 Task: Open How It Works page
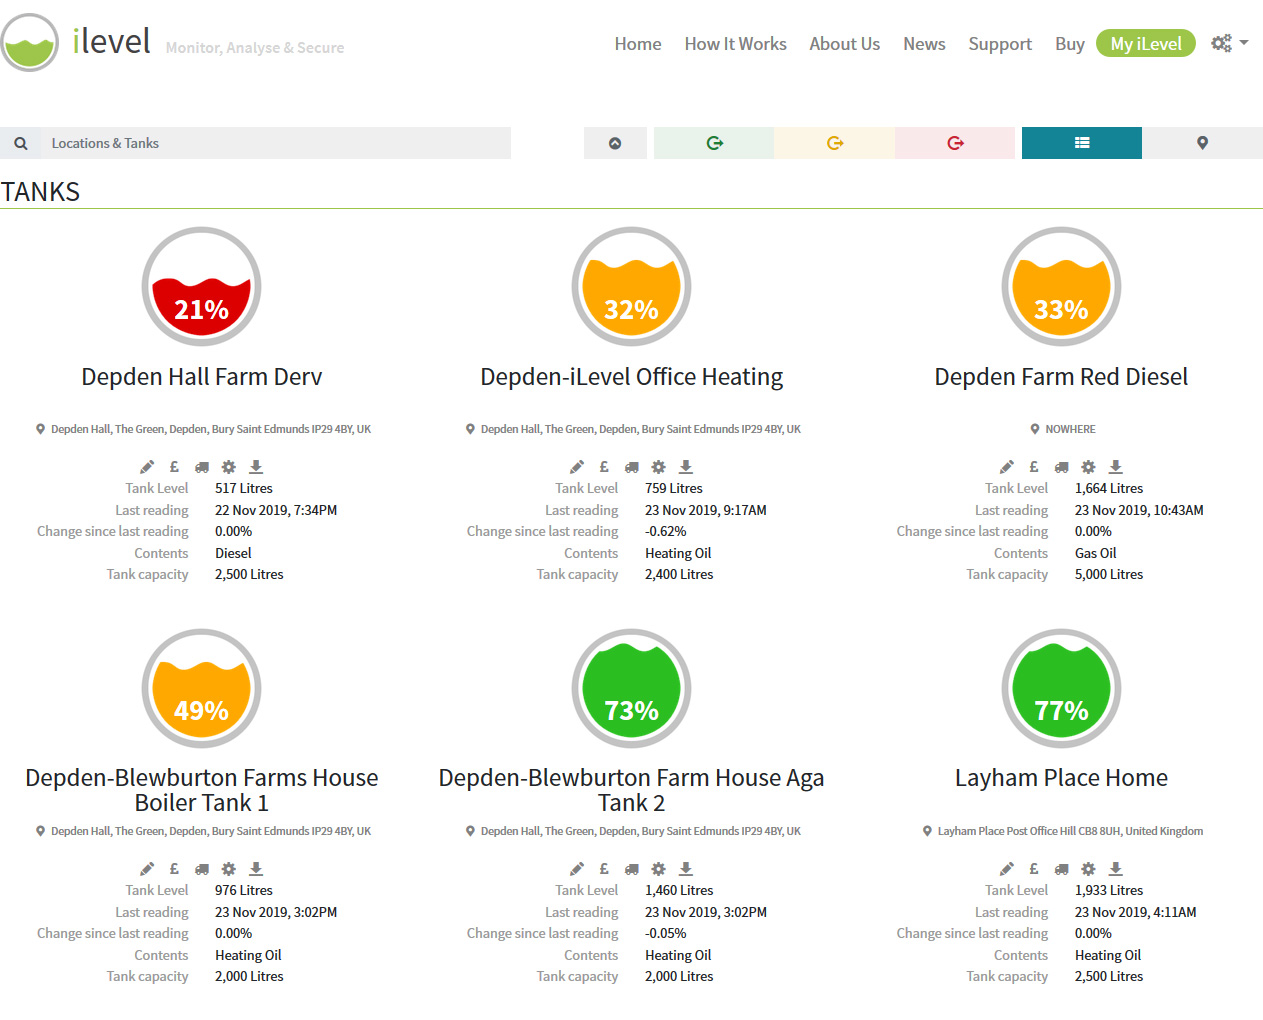point(735,44)
